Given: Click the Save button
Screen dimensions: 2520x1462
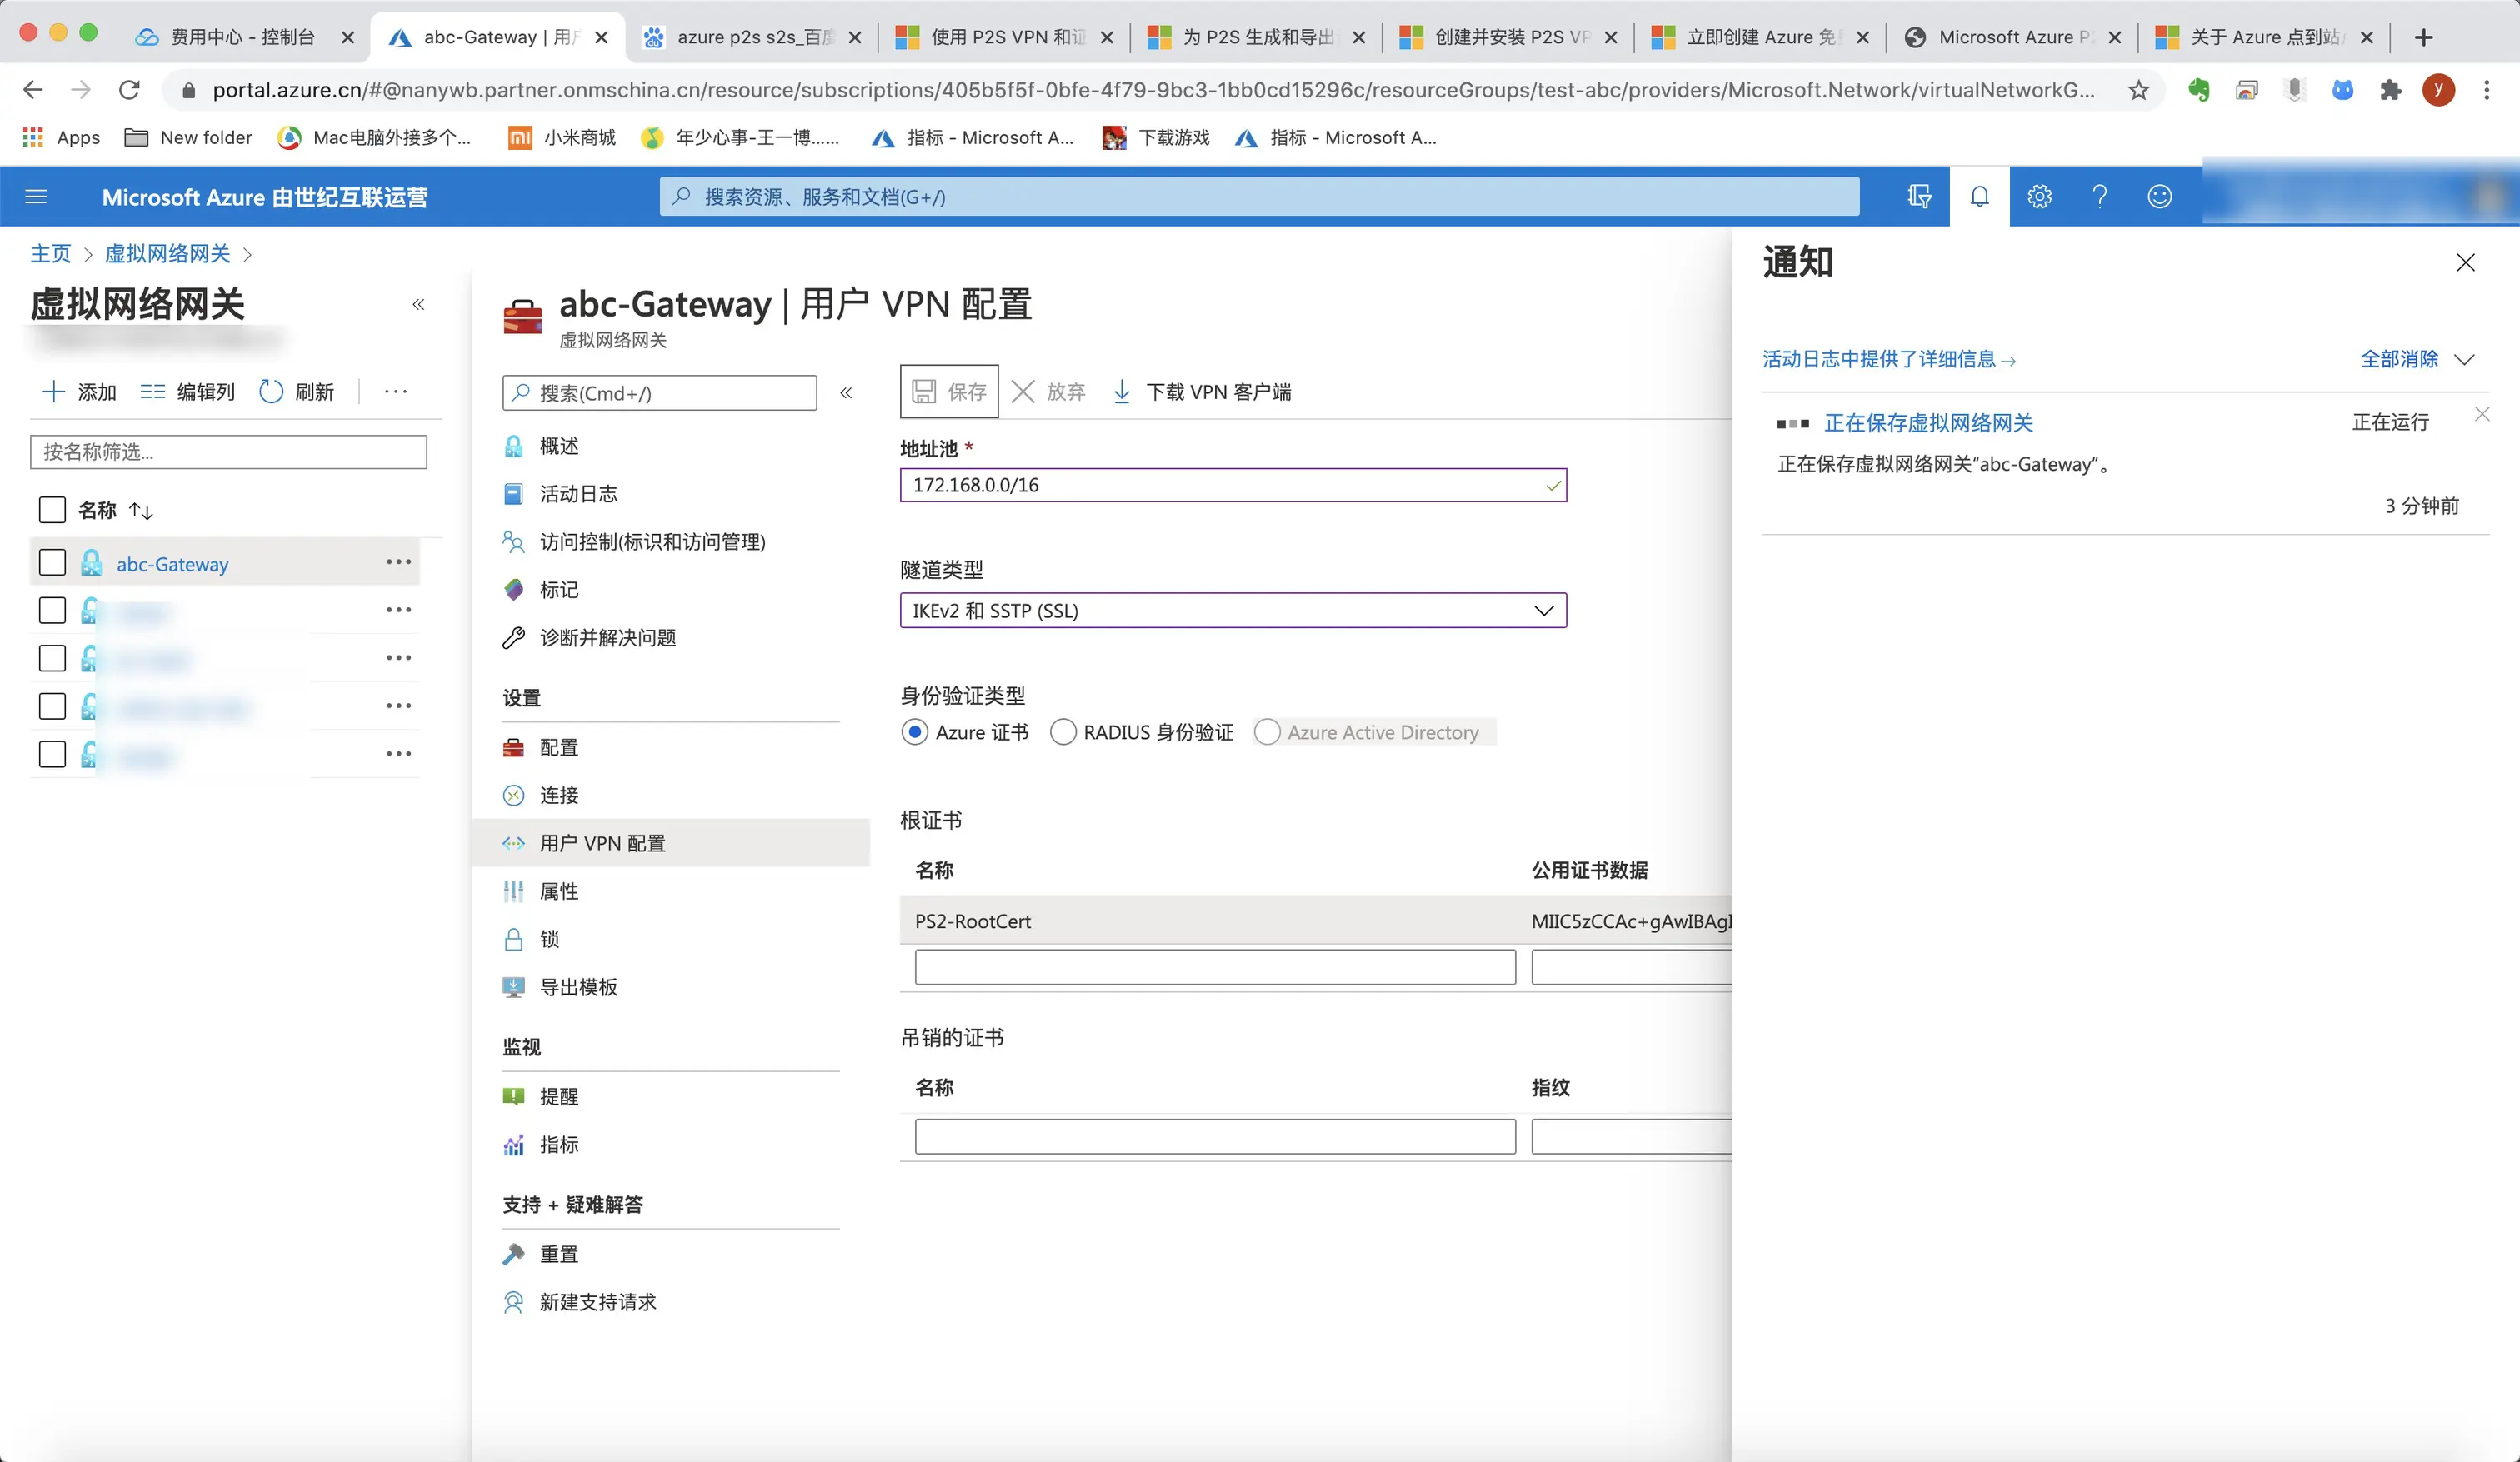Looking at the screenshot, I should coord(949,391).
